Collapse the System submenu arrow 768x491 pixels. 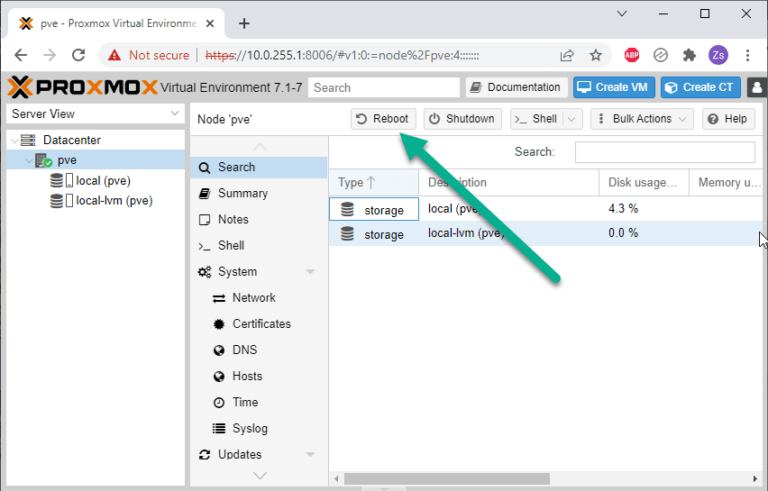point(311,271)
